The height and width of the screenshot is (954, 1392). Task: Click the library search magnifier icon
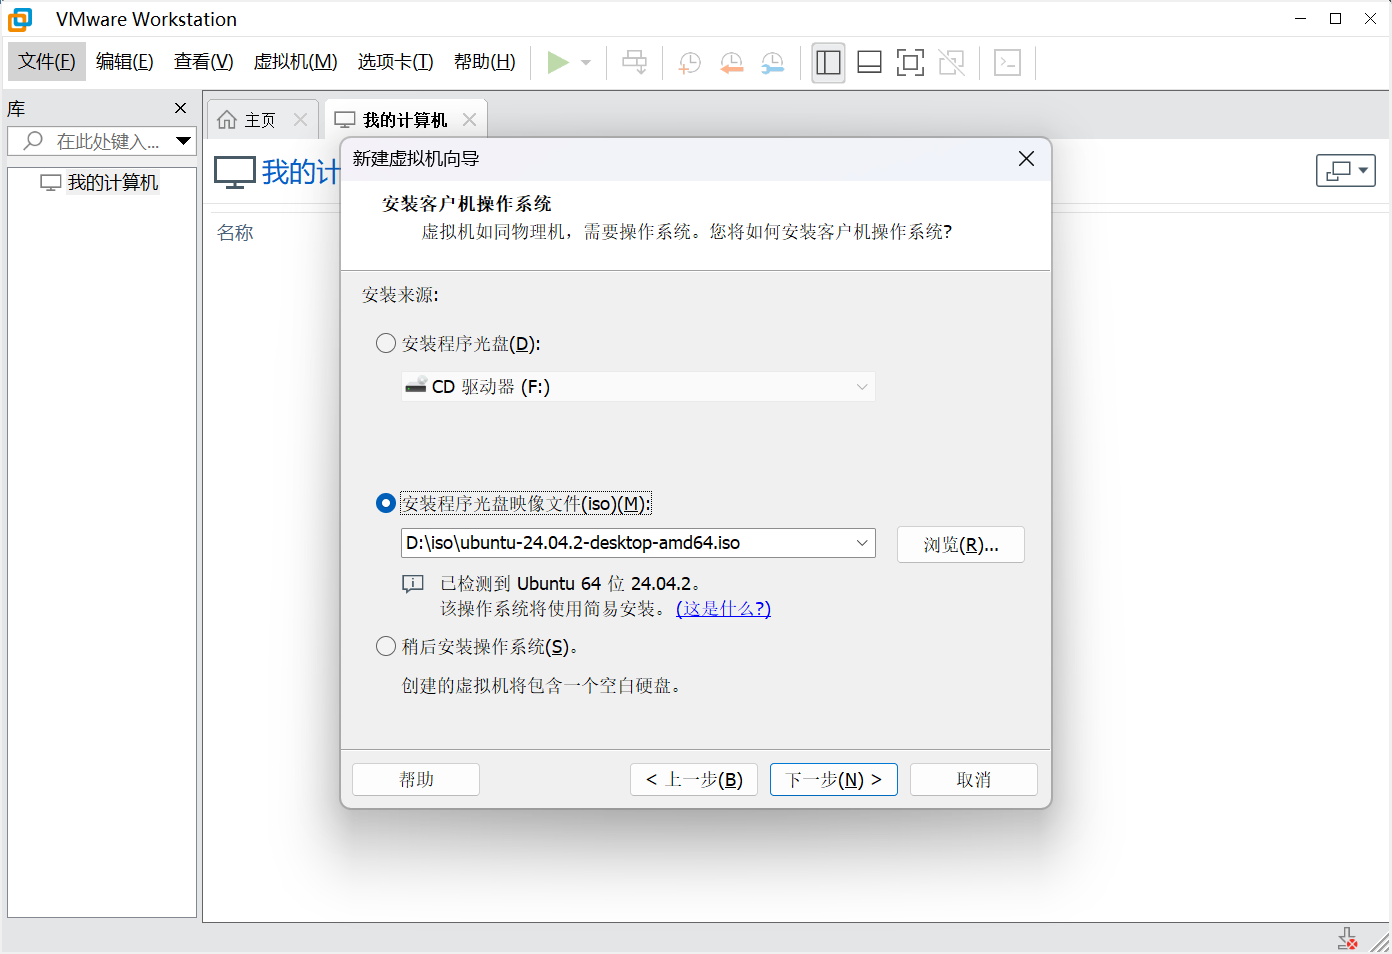[33, 141]
